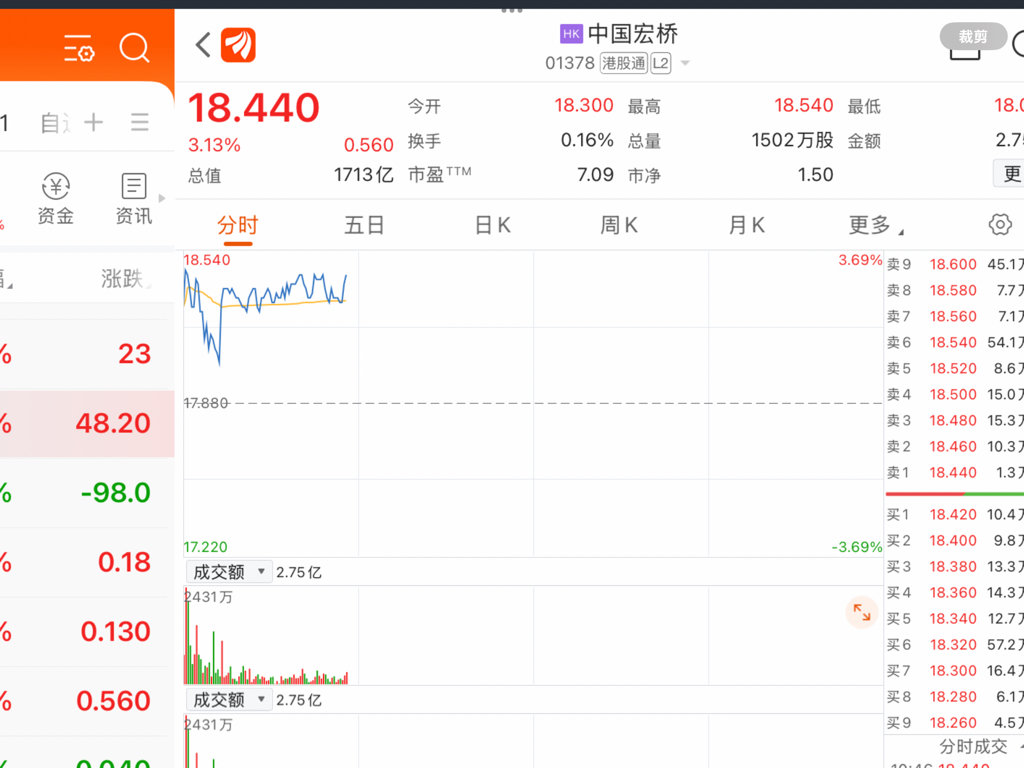Click the 买9 bid price 18.260
Image resolution: width=1024 pixels, height=768 pixels.
point(953,723)
